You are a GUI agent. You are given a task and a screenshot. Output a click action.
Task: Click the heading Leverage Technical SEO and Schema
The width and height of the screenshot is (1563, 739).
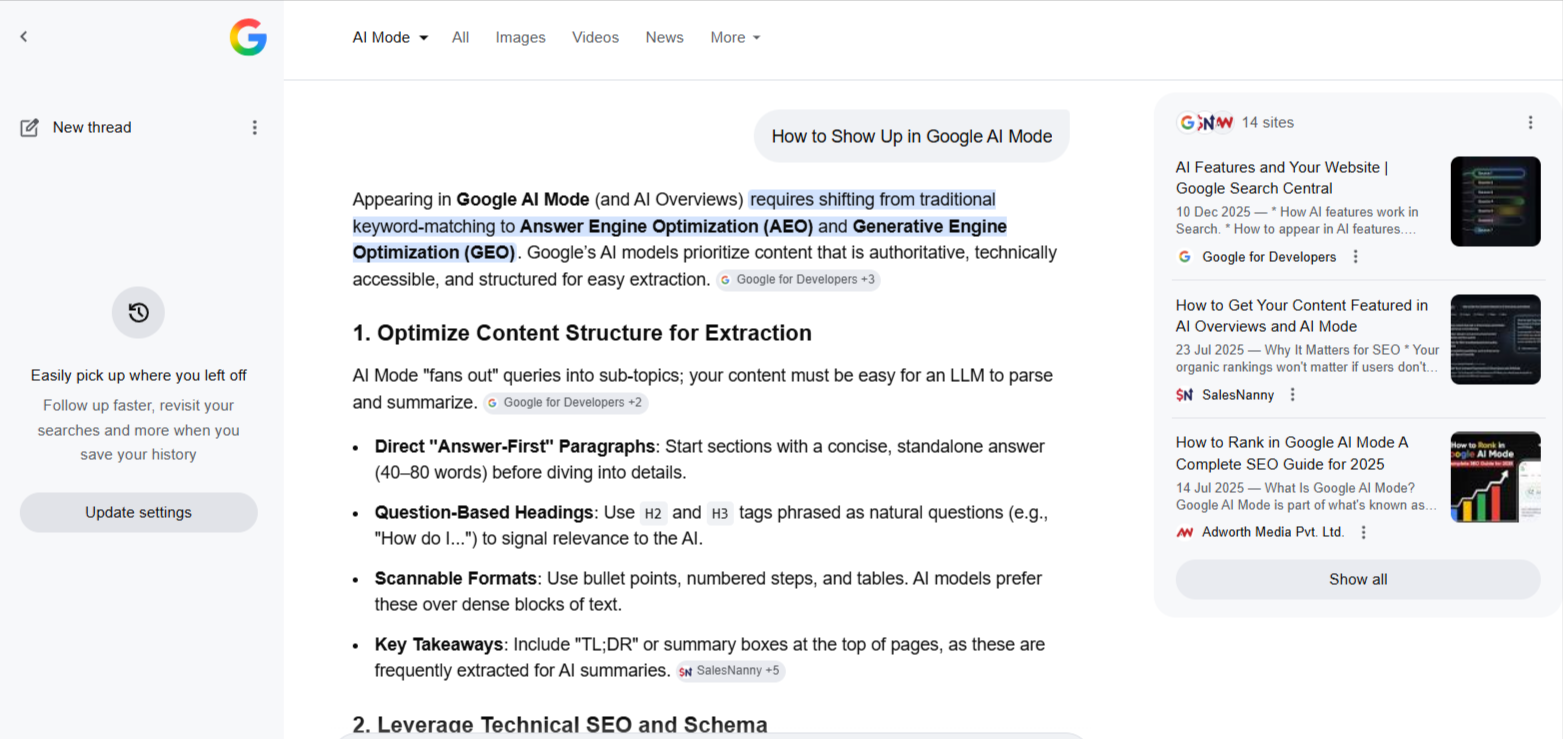click(x=560, y=724)
